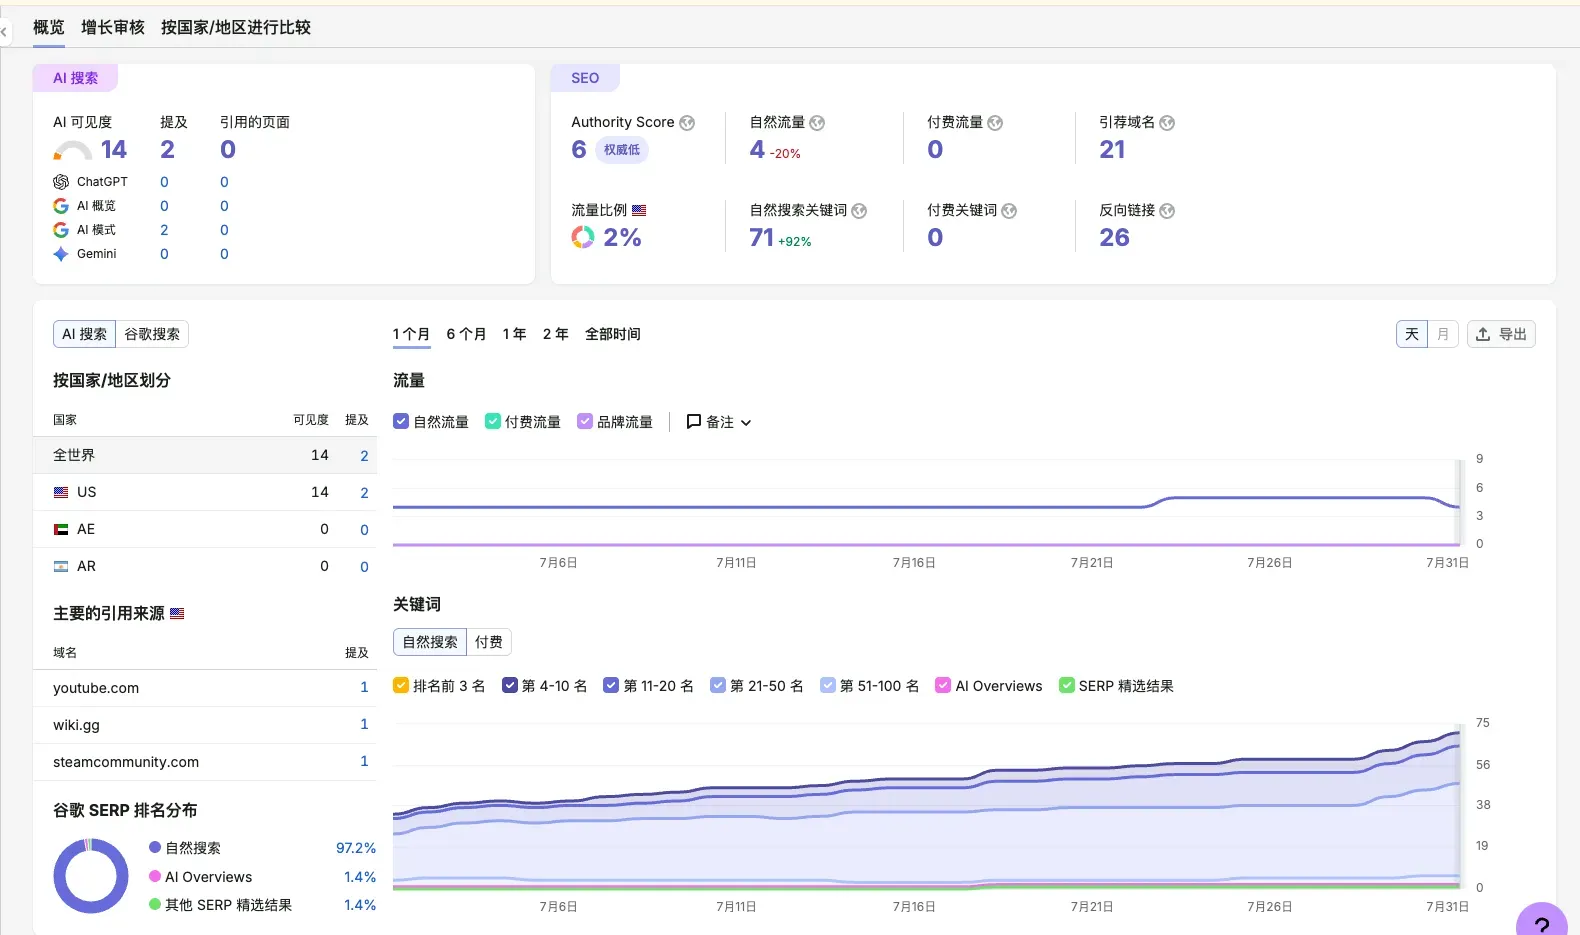Click the collapse sidebar arrow at left edge
The image size is (1580, 935).
click(4, 32)
